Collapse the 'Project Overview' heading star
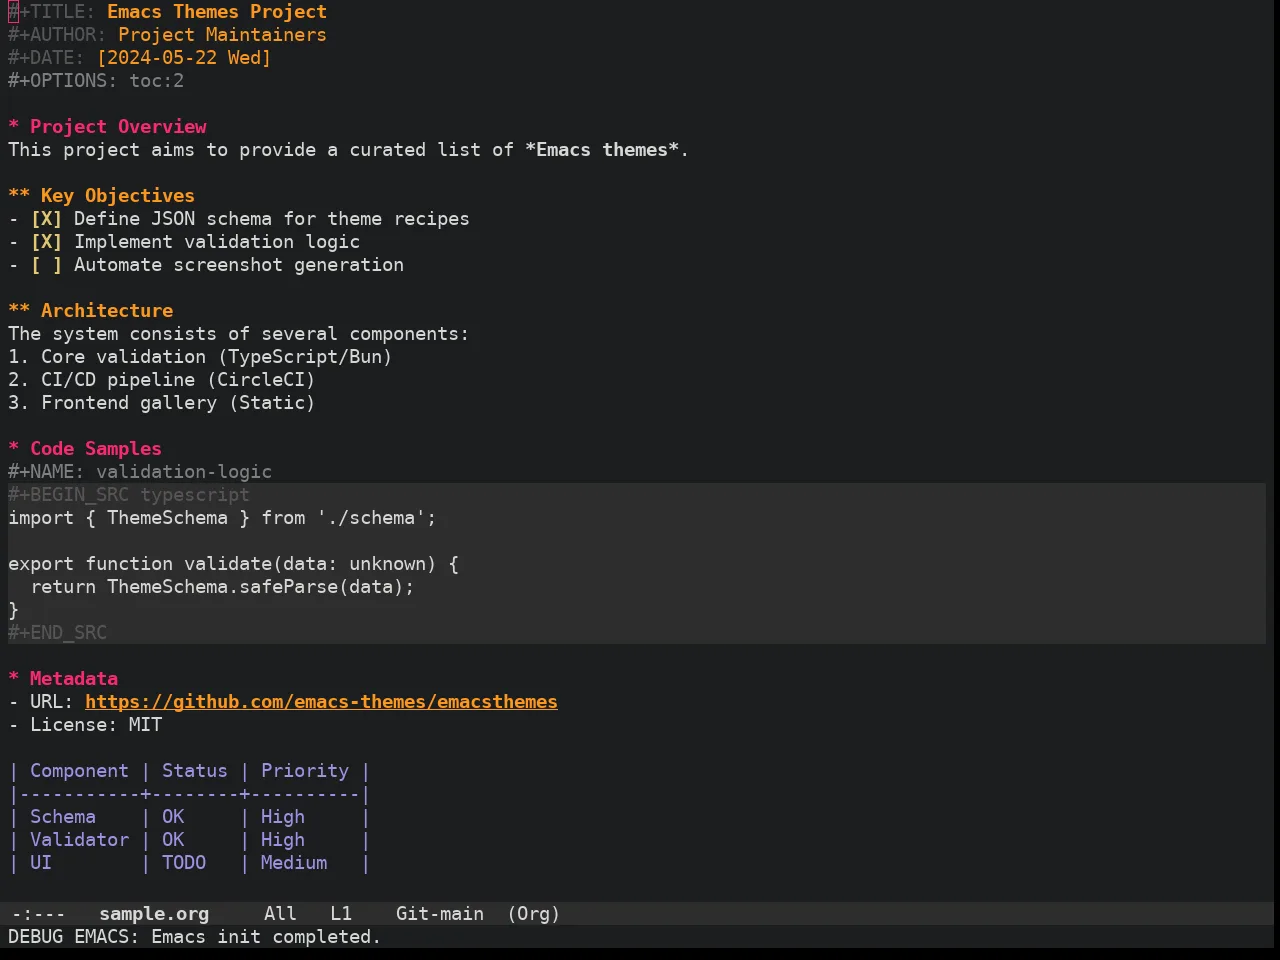The image size is (1280, 960). [x=14, y=127]
